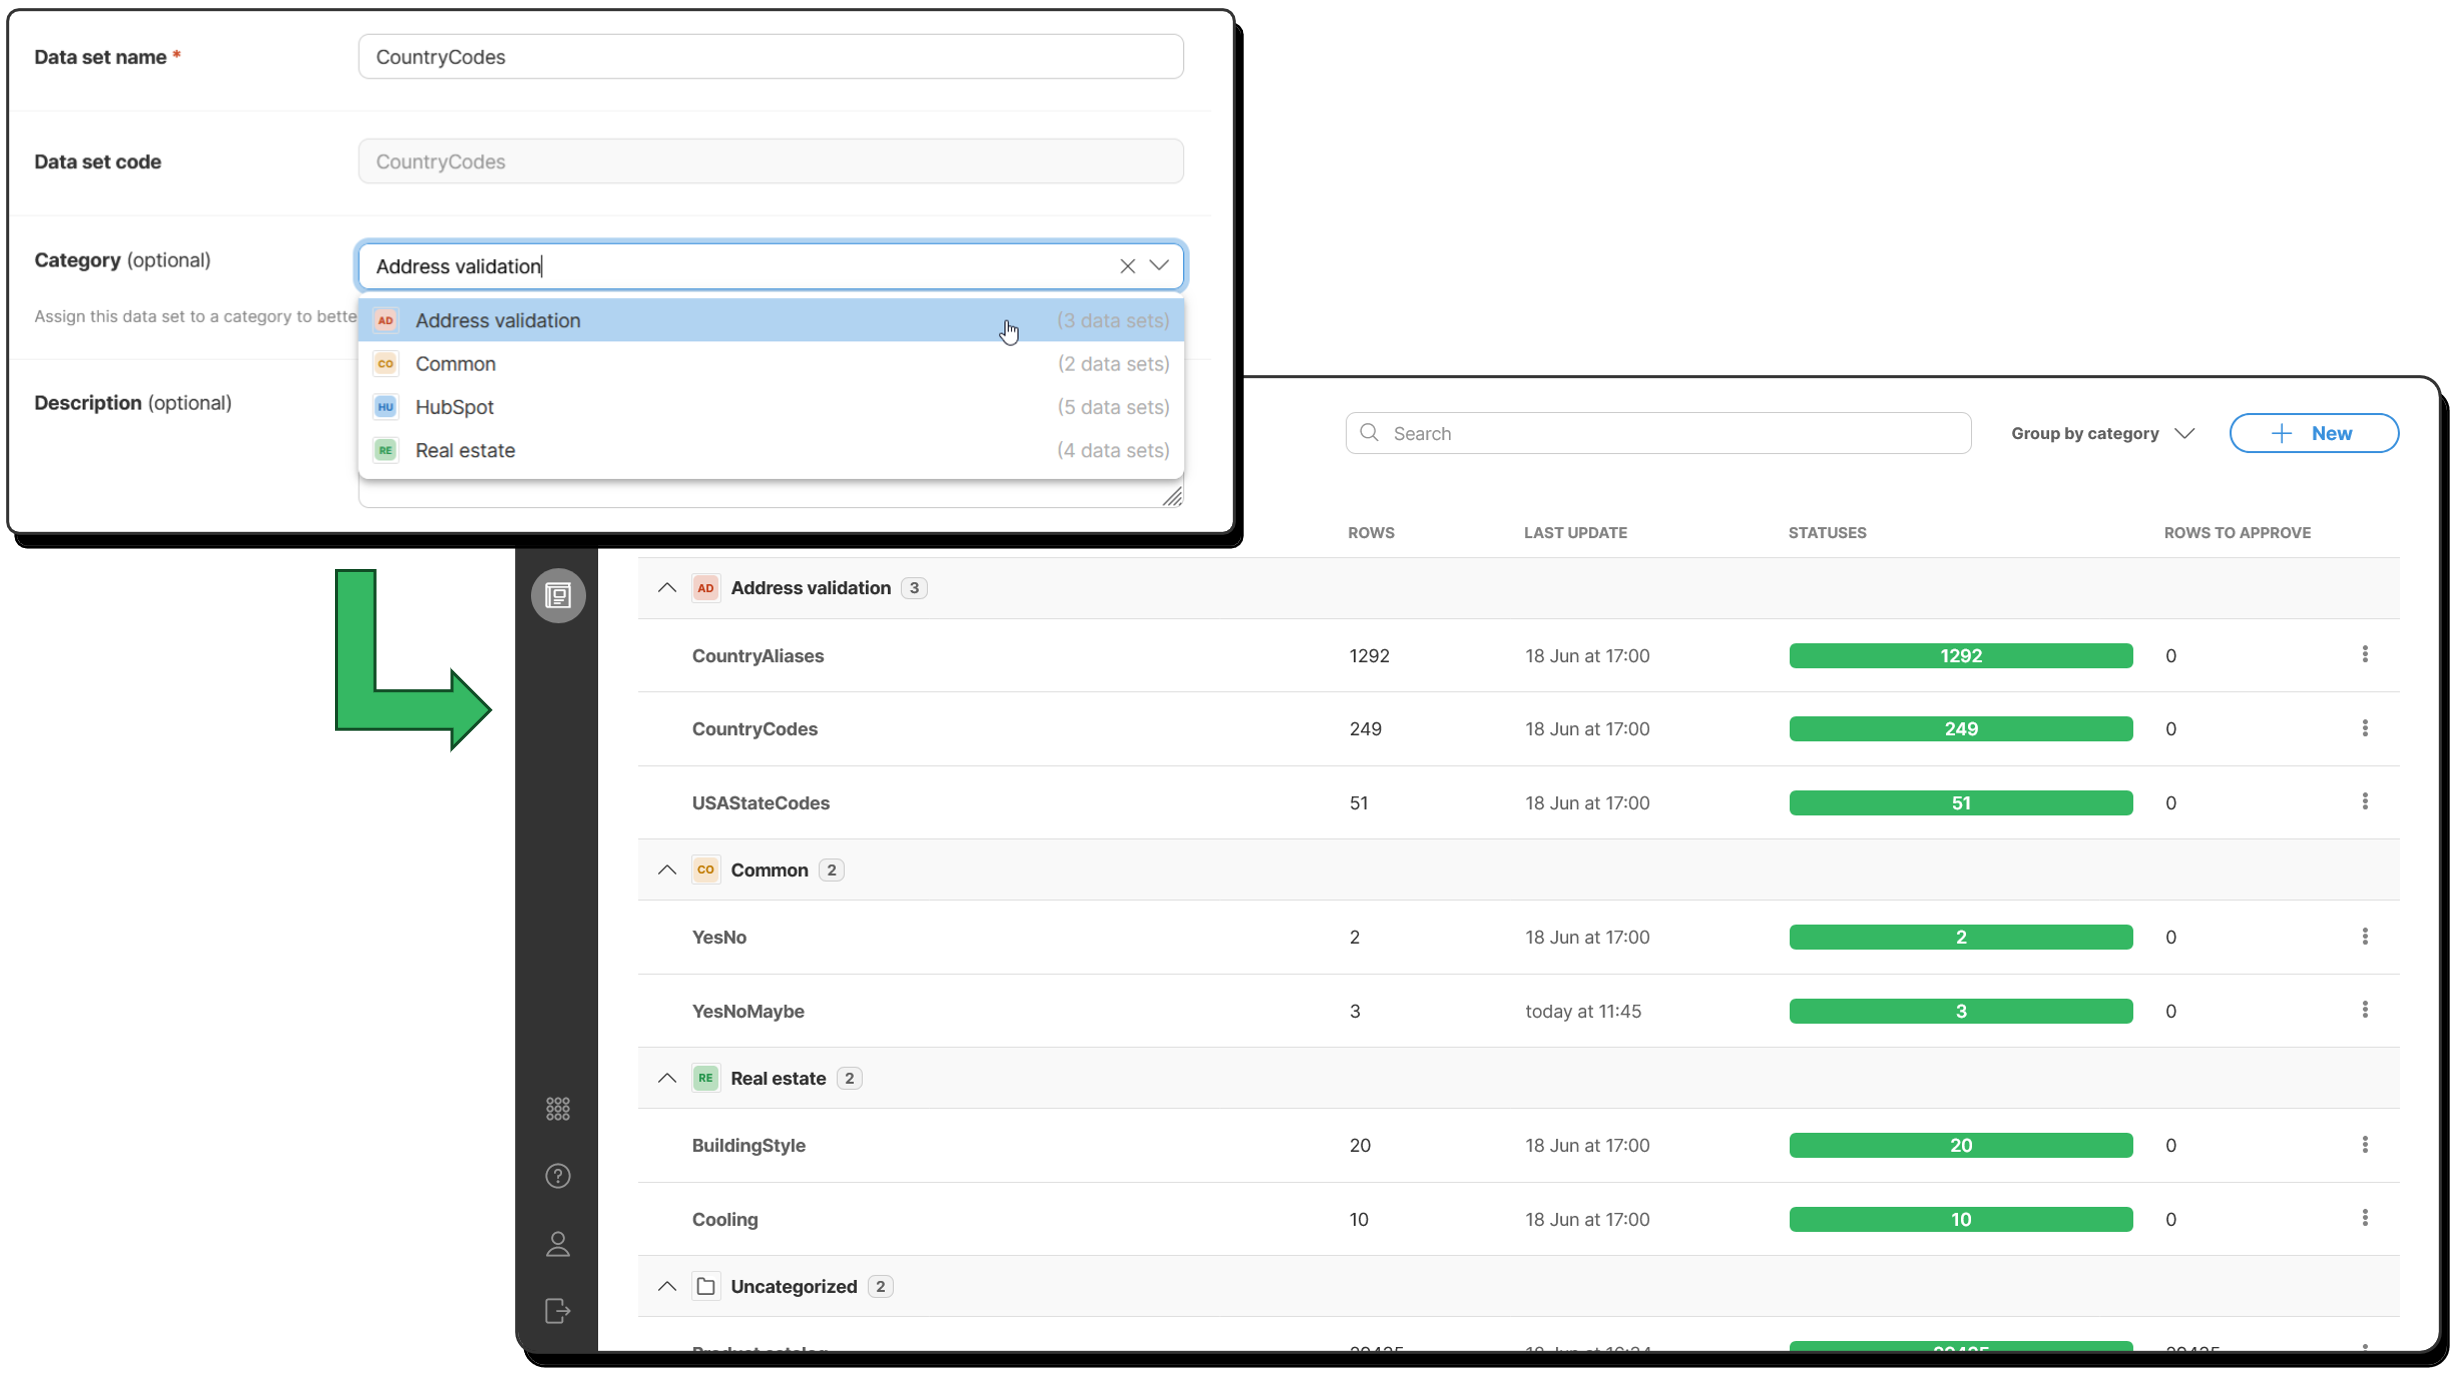Click the AD badge in Address validation group
This screenshot has width=2459, height=1376.
[705, 588]
